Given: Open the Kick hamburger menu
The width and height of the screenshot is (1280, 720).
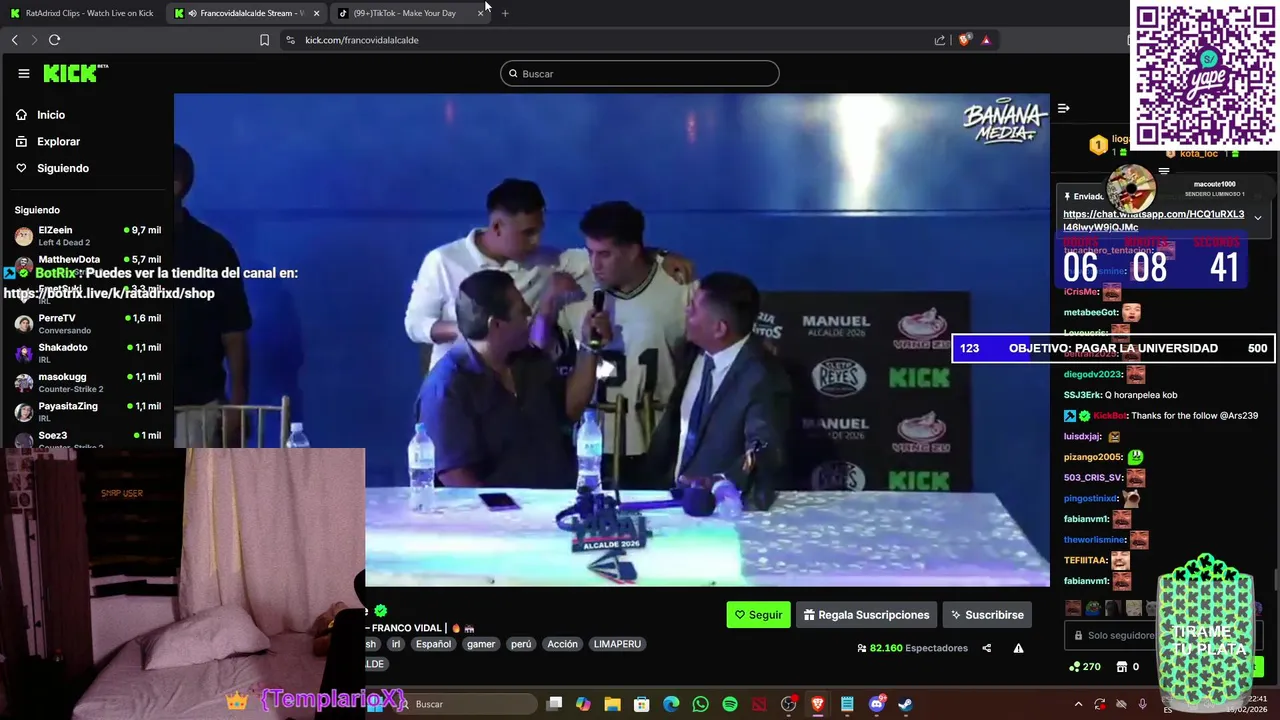Looking at the screenshot, I should tap(23, 73).
